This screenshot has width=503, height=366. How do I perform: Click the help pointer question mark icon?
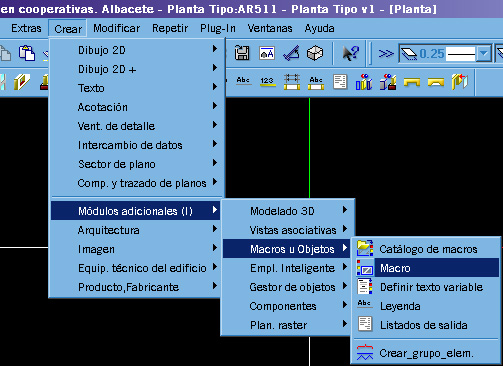(351, 53)
